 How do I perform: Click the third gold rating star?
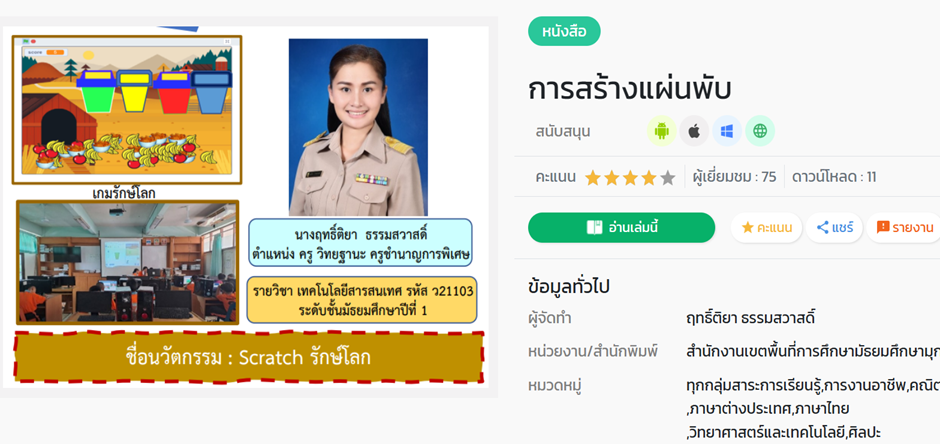point(630,178)
